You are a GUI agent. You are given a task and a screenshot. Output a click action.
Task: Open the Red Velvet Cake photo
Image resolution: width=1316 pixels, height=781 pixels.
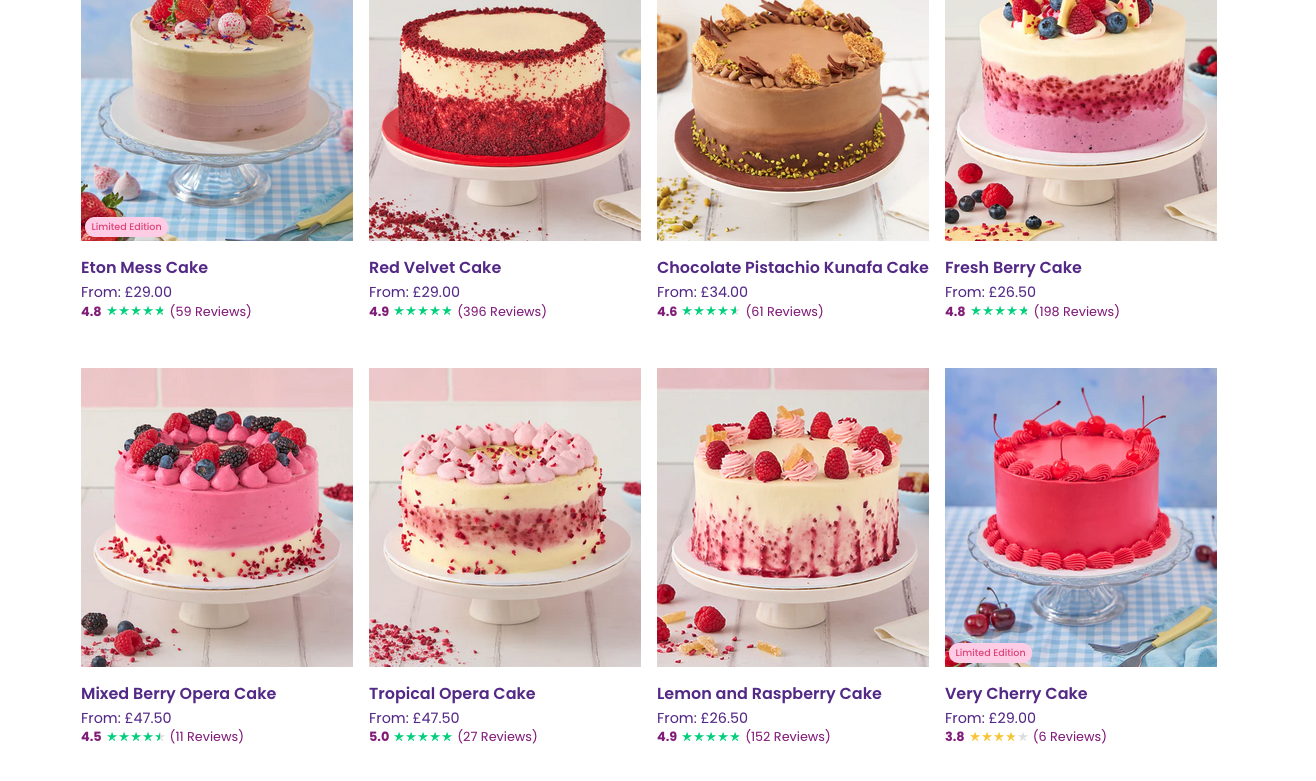coord(505,120)
